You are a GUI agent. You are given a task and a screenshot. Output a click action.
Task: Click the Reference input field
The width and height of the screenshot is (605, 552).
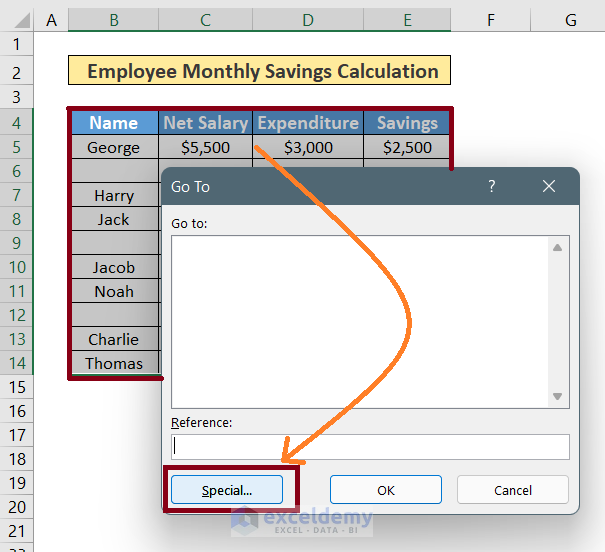pos(370,447)
